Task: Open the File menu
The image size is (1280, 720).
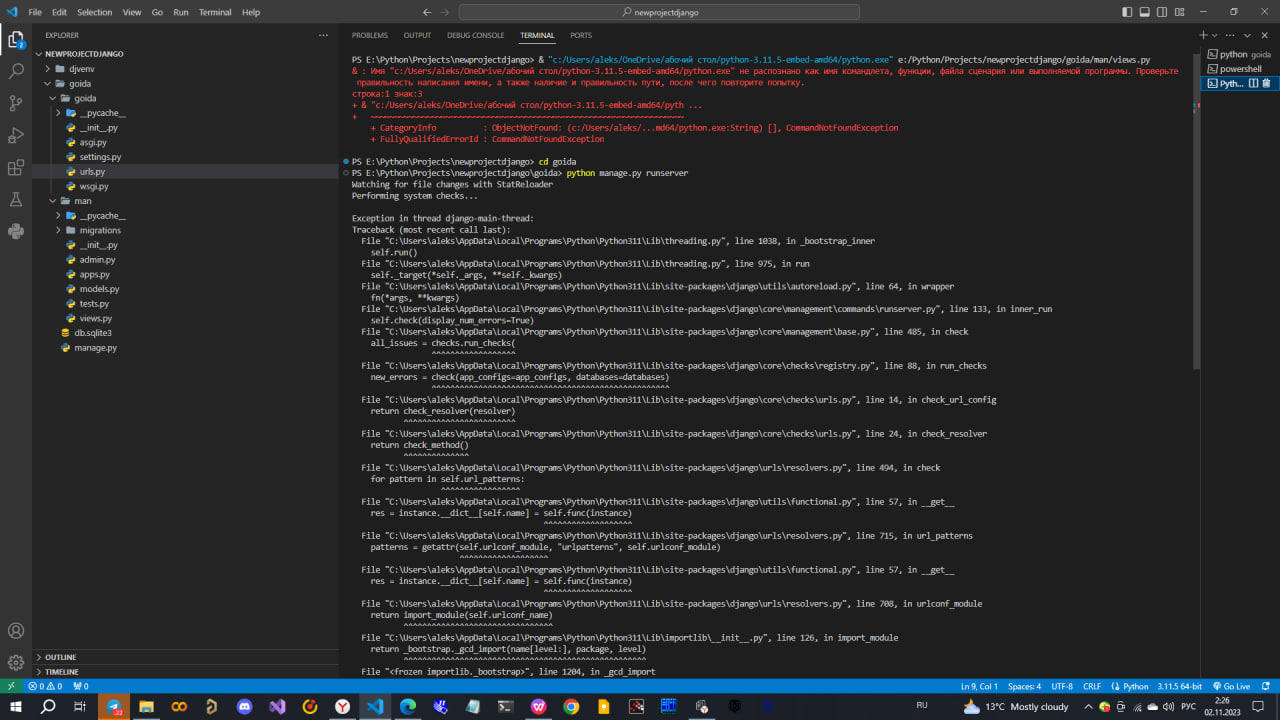Action: click(35, 12)
